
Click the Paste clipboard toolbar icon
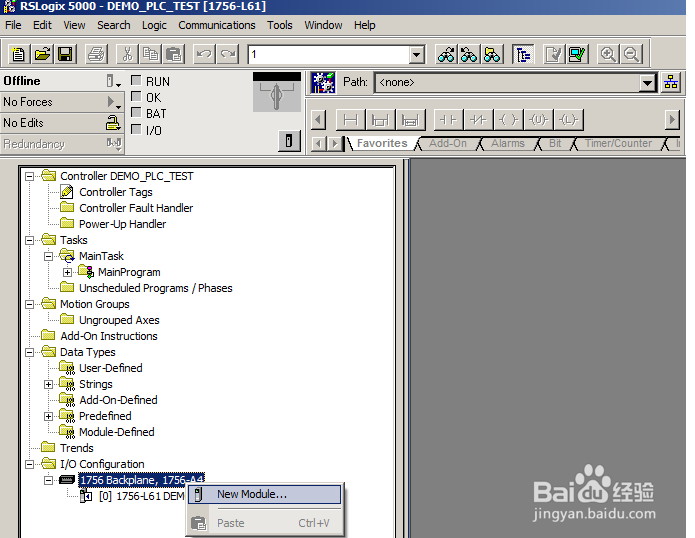173,55
